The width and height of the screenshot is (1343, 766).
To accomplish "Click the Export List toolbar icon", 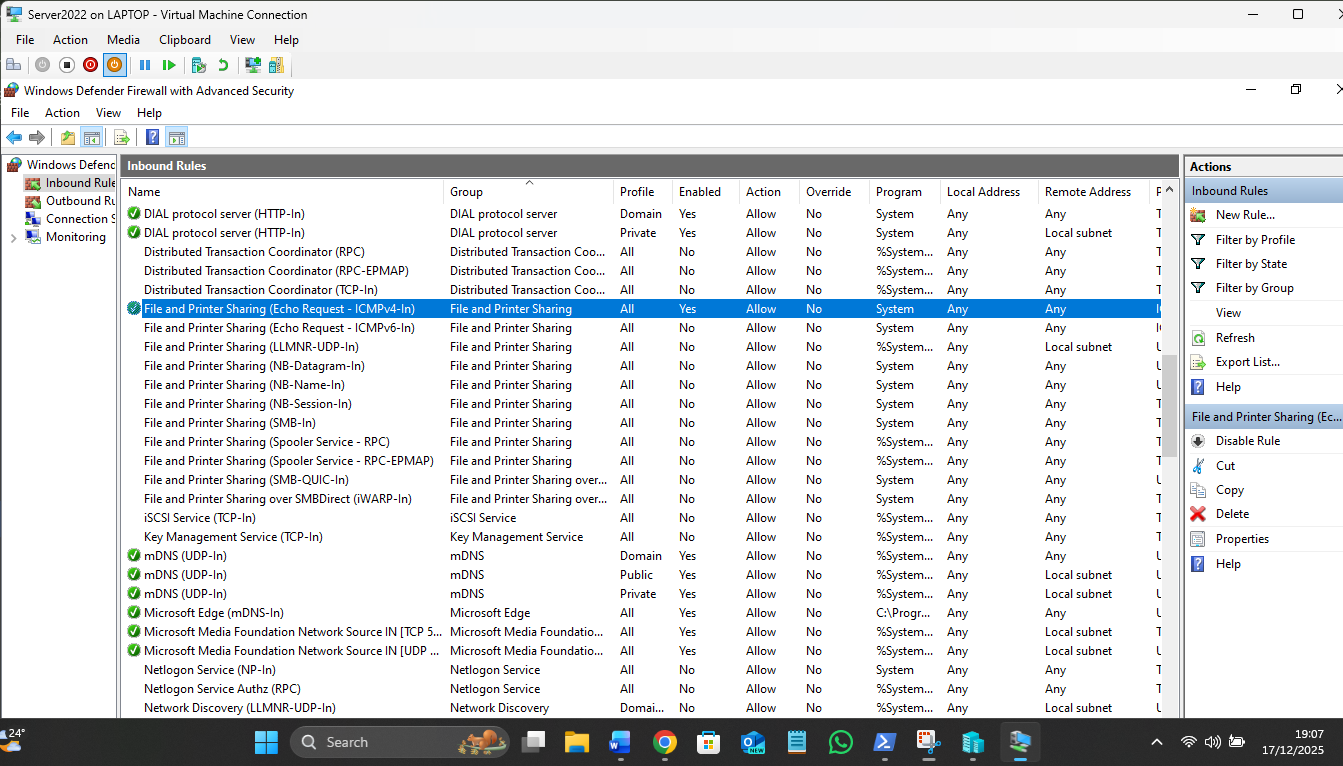I will click(122, 137).
